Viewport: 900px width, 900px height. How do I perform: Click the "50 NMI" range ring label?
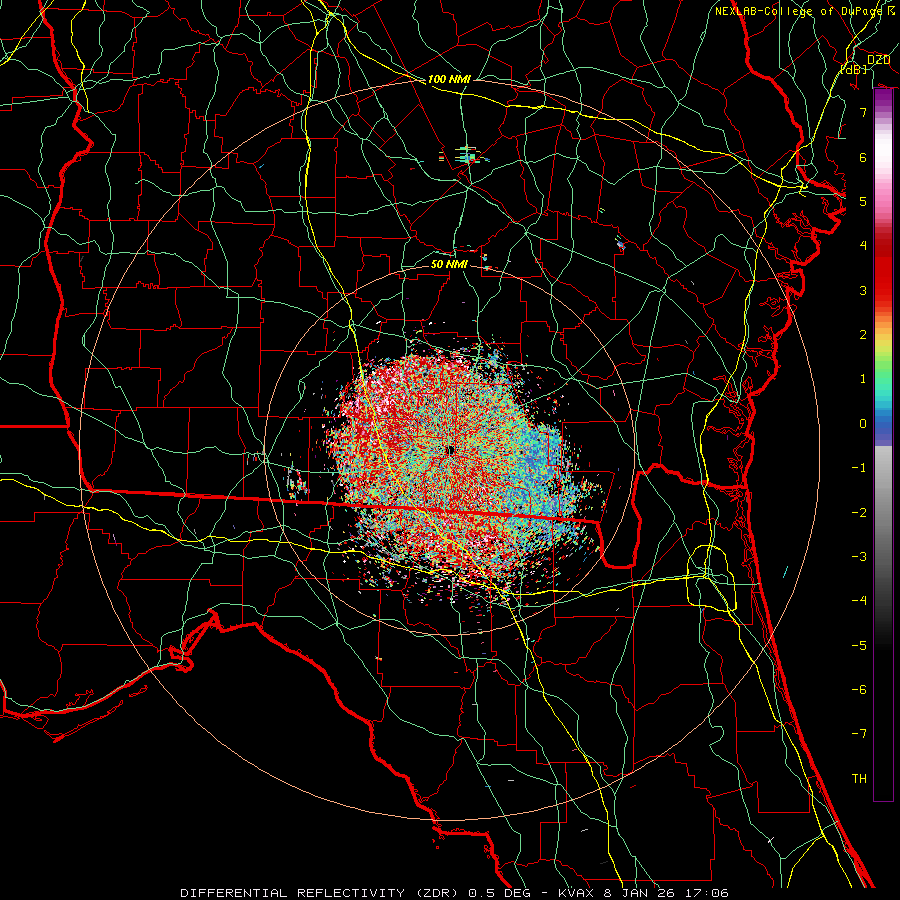(449, 264)
